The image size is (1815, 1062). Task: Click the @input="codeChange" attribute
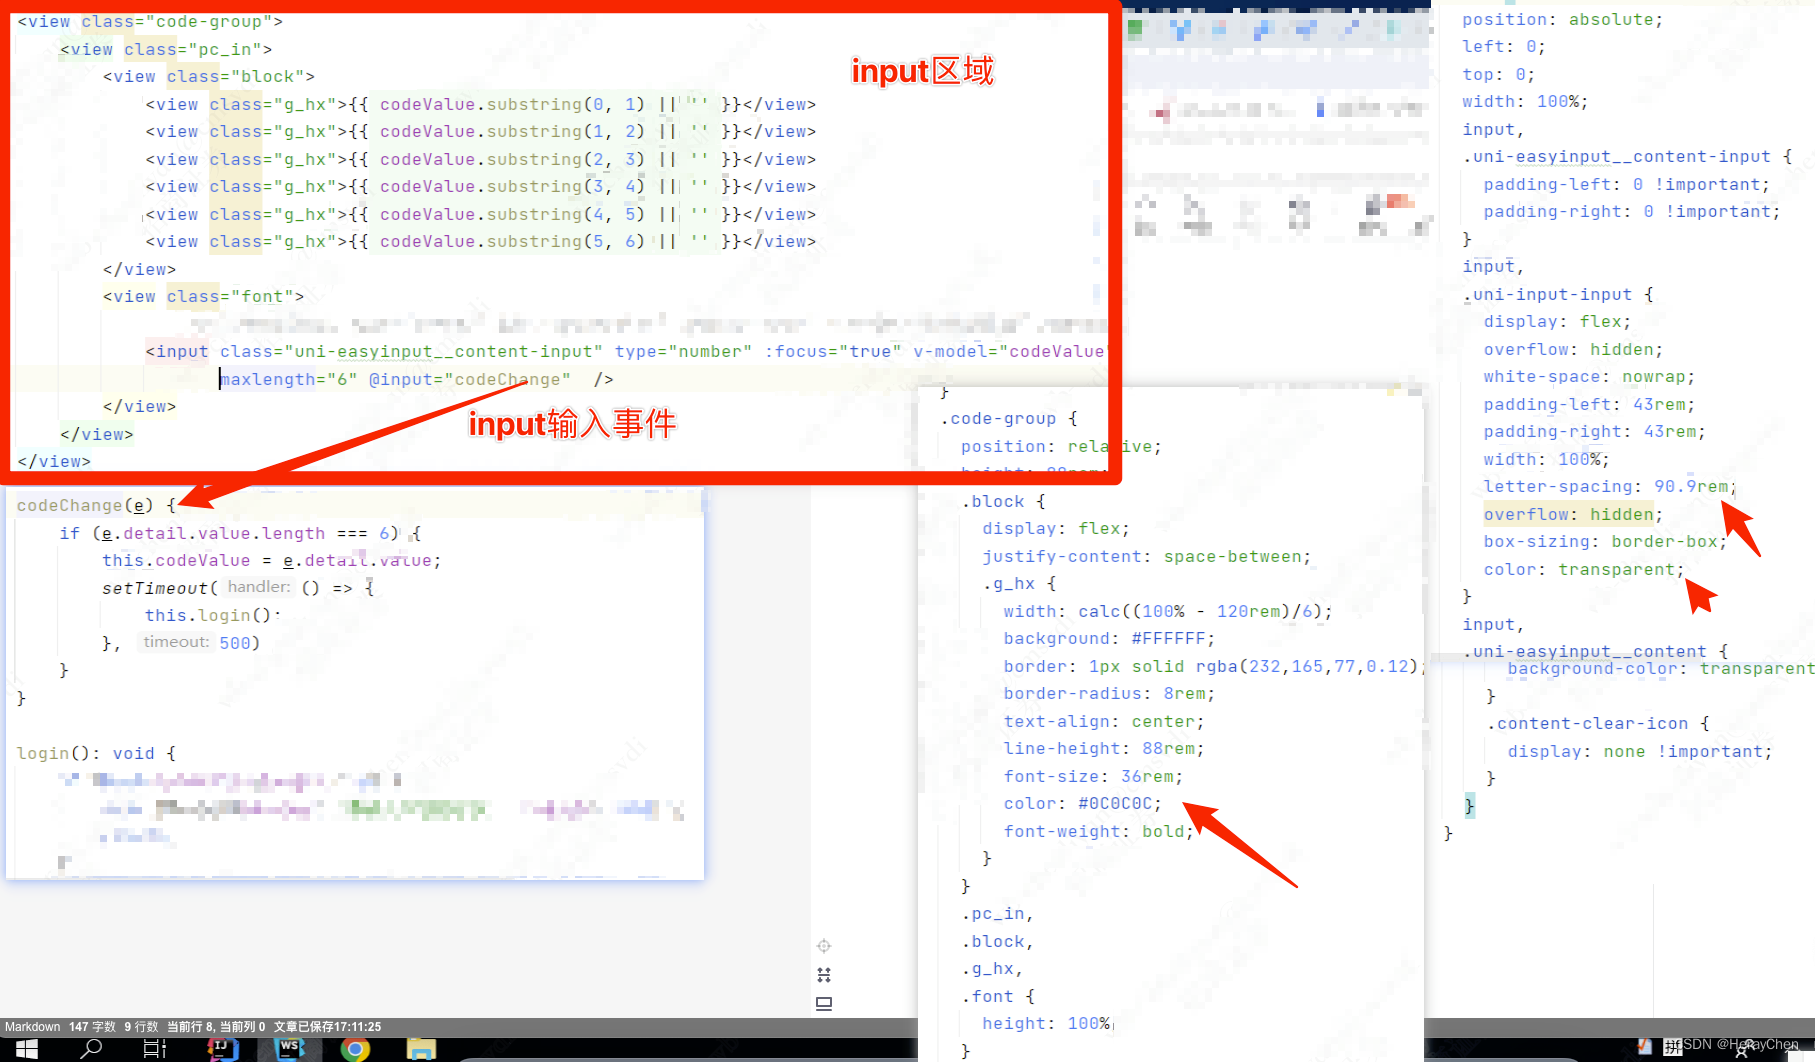pos(470,380)
